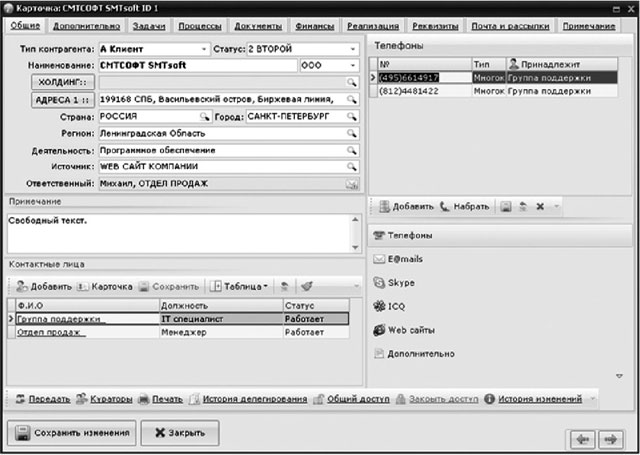Open the contact's Карточка
The width and height of the screenshot is (640, 455).
105,287
